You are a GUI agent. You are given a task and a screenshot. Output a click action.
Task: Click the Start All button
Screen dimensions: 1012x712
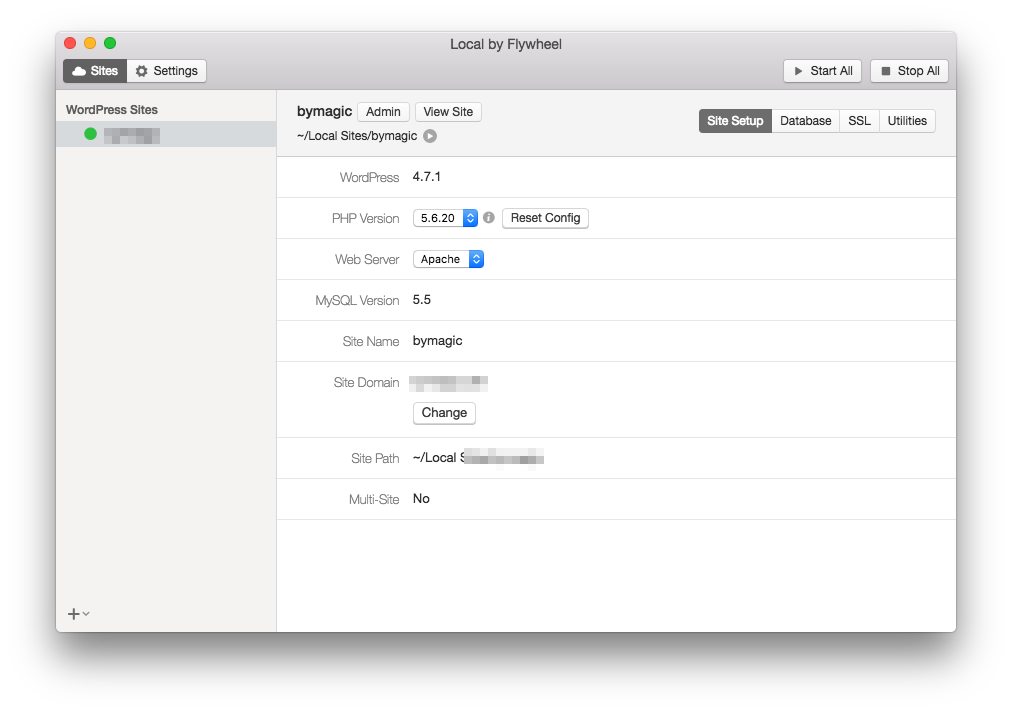822,71
